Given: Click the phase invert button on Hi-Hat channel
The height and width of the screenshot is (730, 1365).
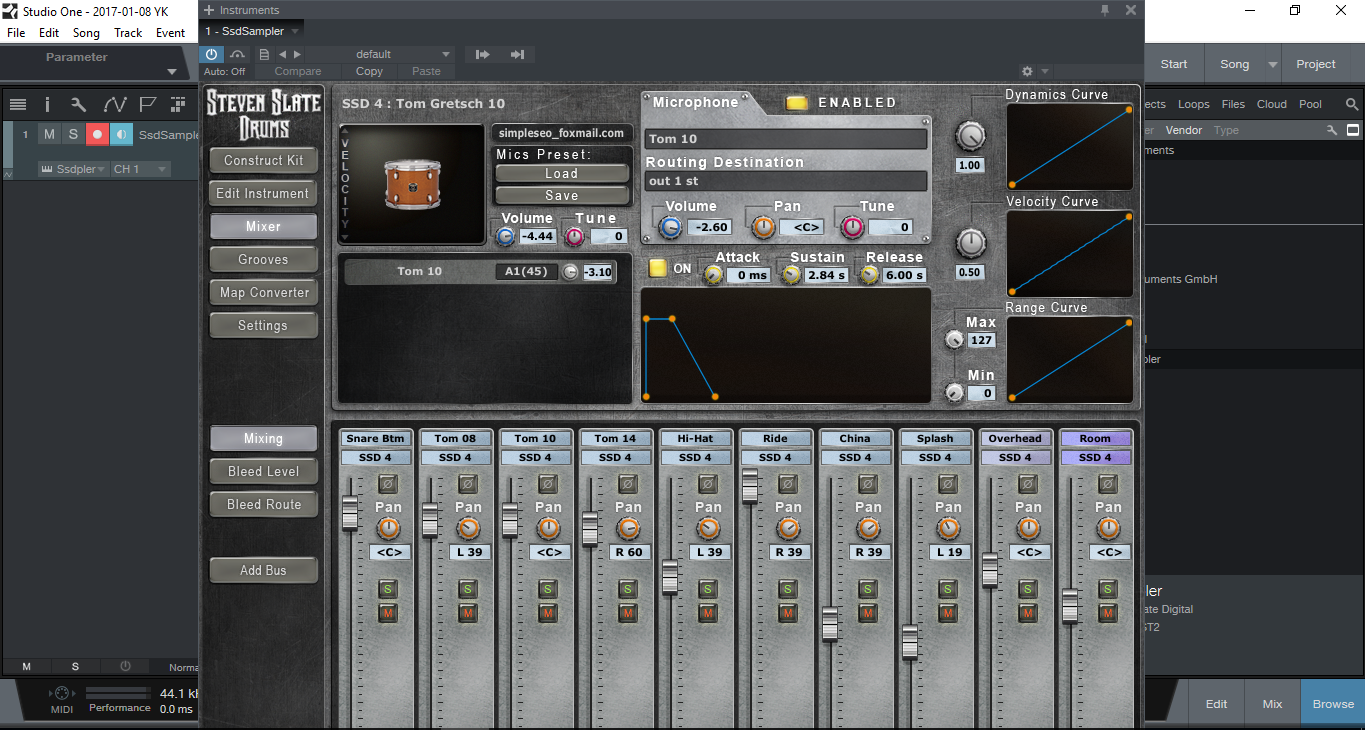Looking at the screenshot, I should coord(708,484).
